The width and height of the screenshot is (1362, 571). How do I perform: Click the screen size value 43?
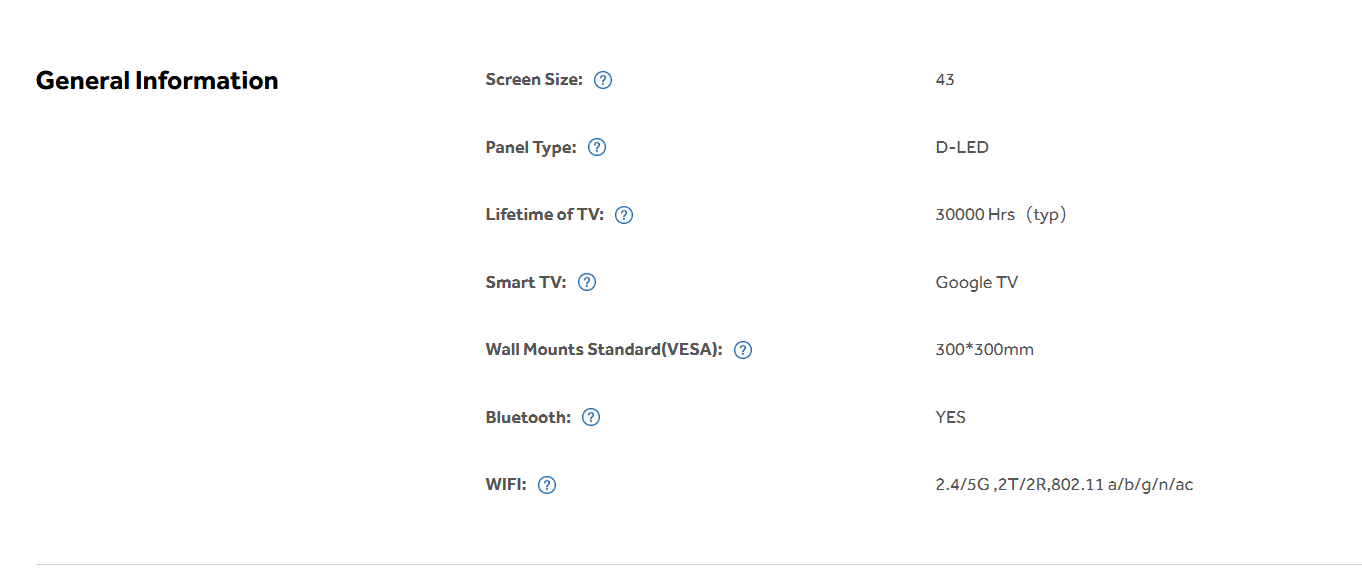tap(945, 80)
